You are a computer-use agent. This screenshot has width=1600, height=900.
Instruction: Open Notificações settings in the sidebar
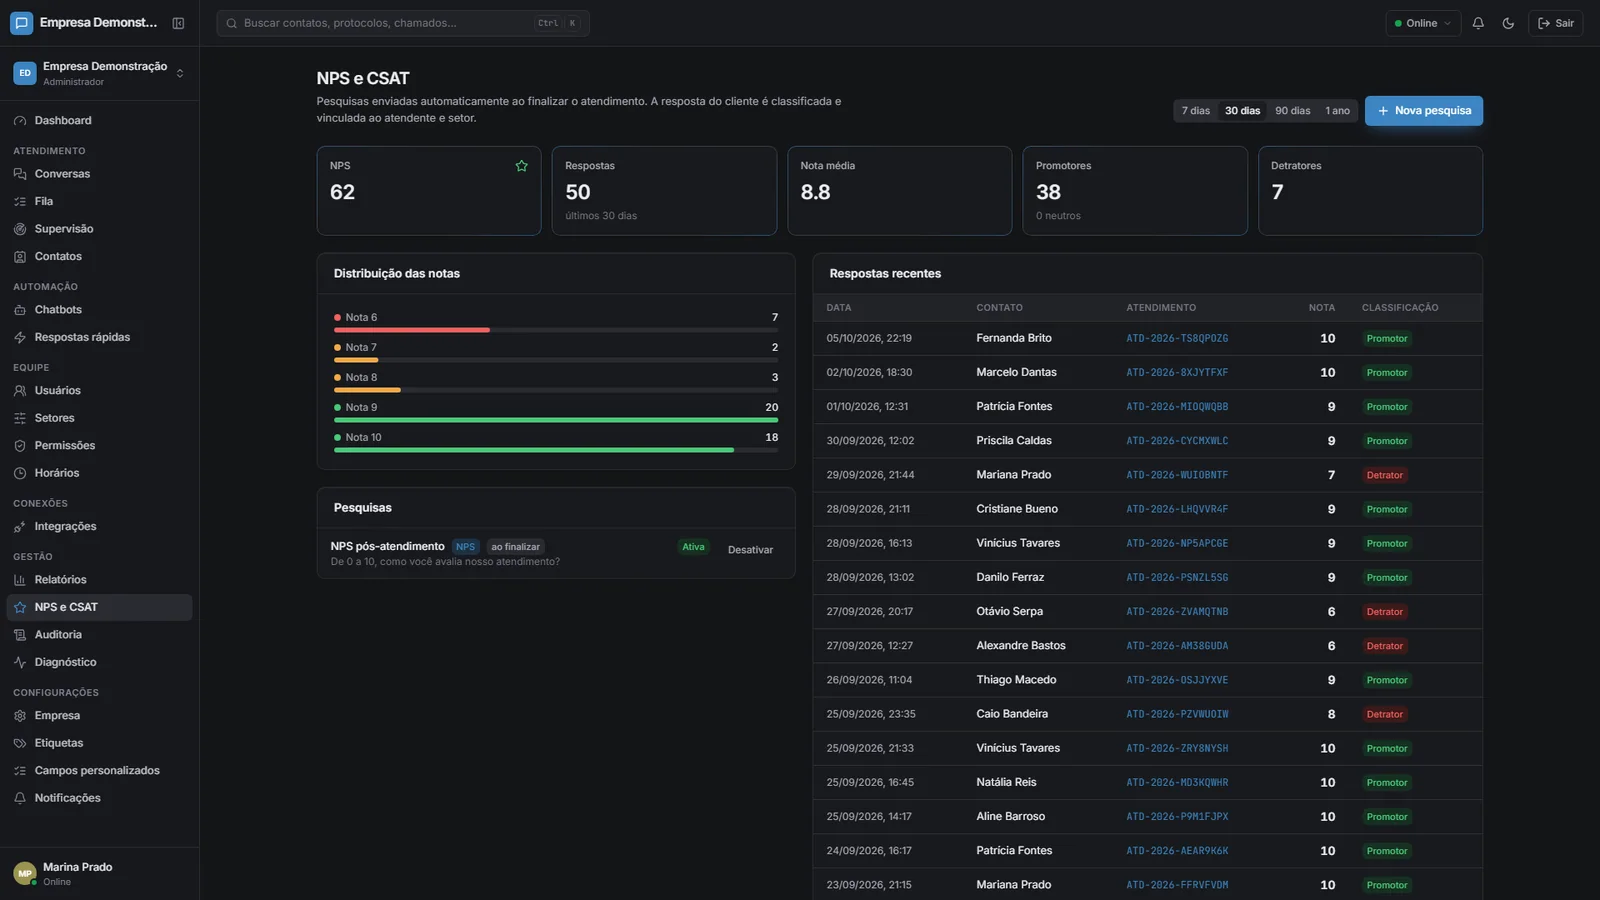pyautogui.click(x=99, y=798)
